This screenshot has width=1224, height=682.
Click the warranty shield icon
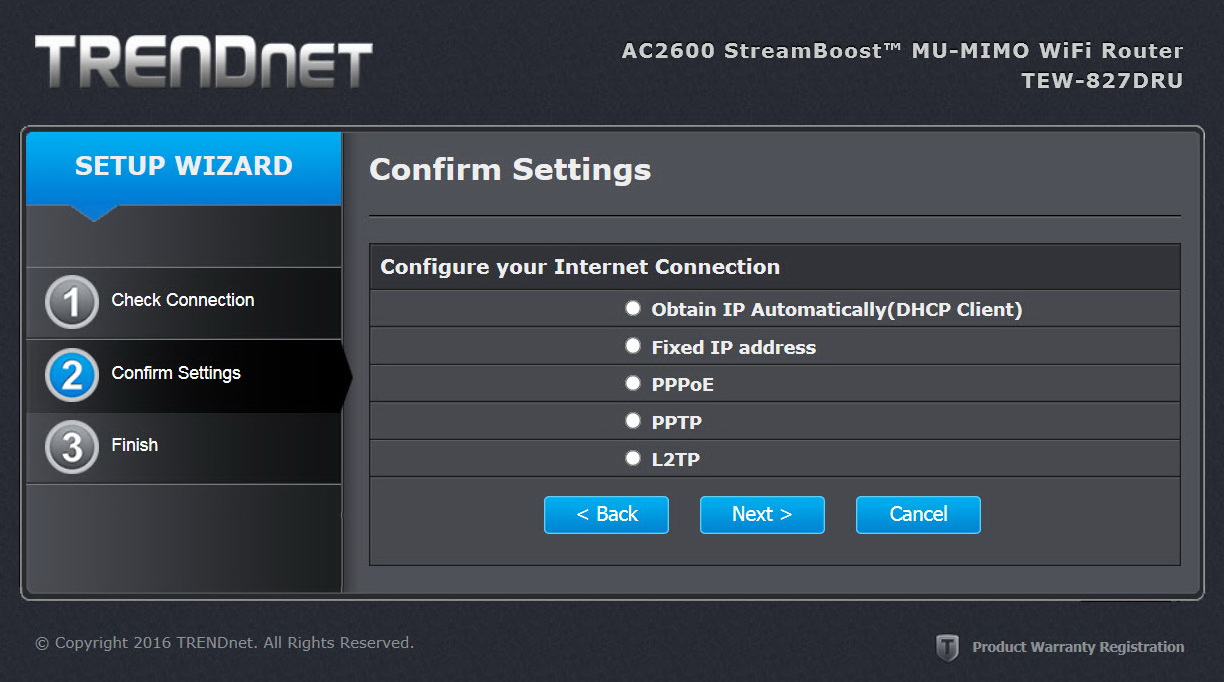(x=947, y=647)
